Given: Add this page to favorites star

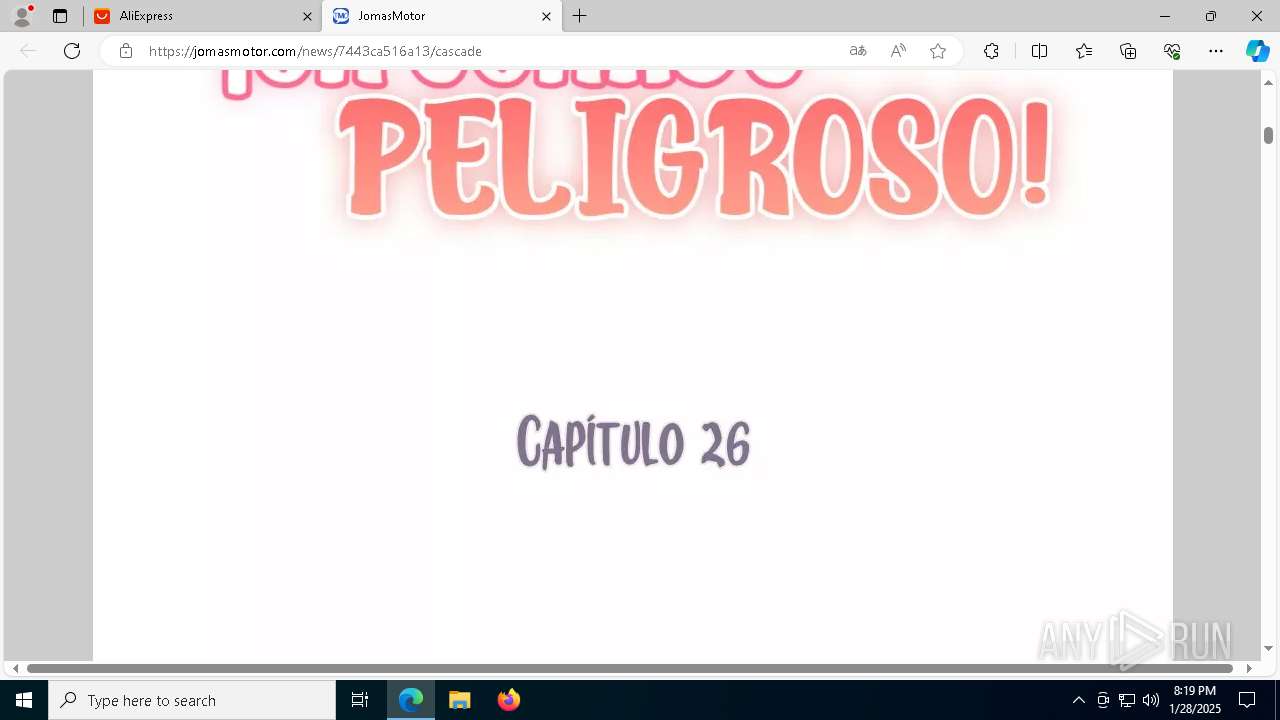Looking at the screenshot, I should 938,51.
